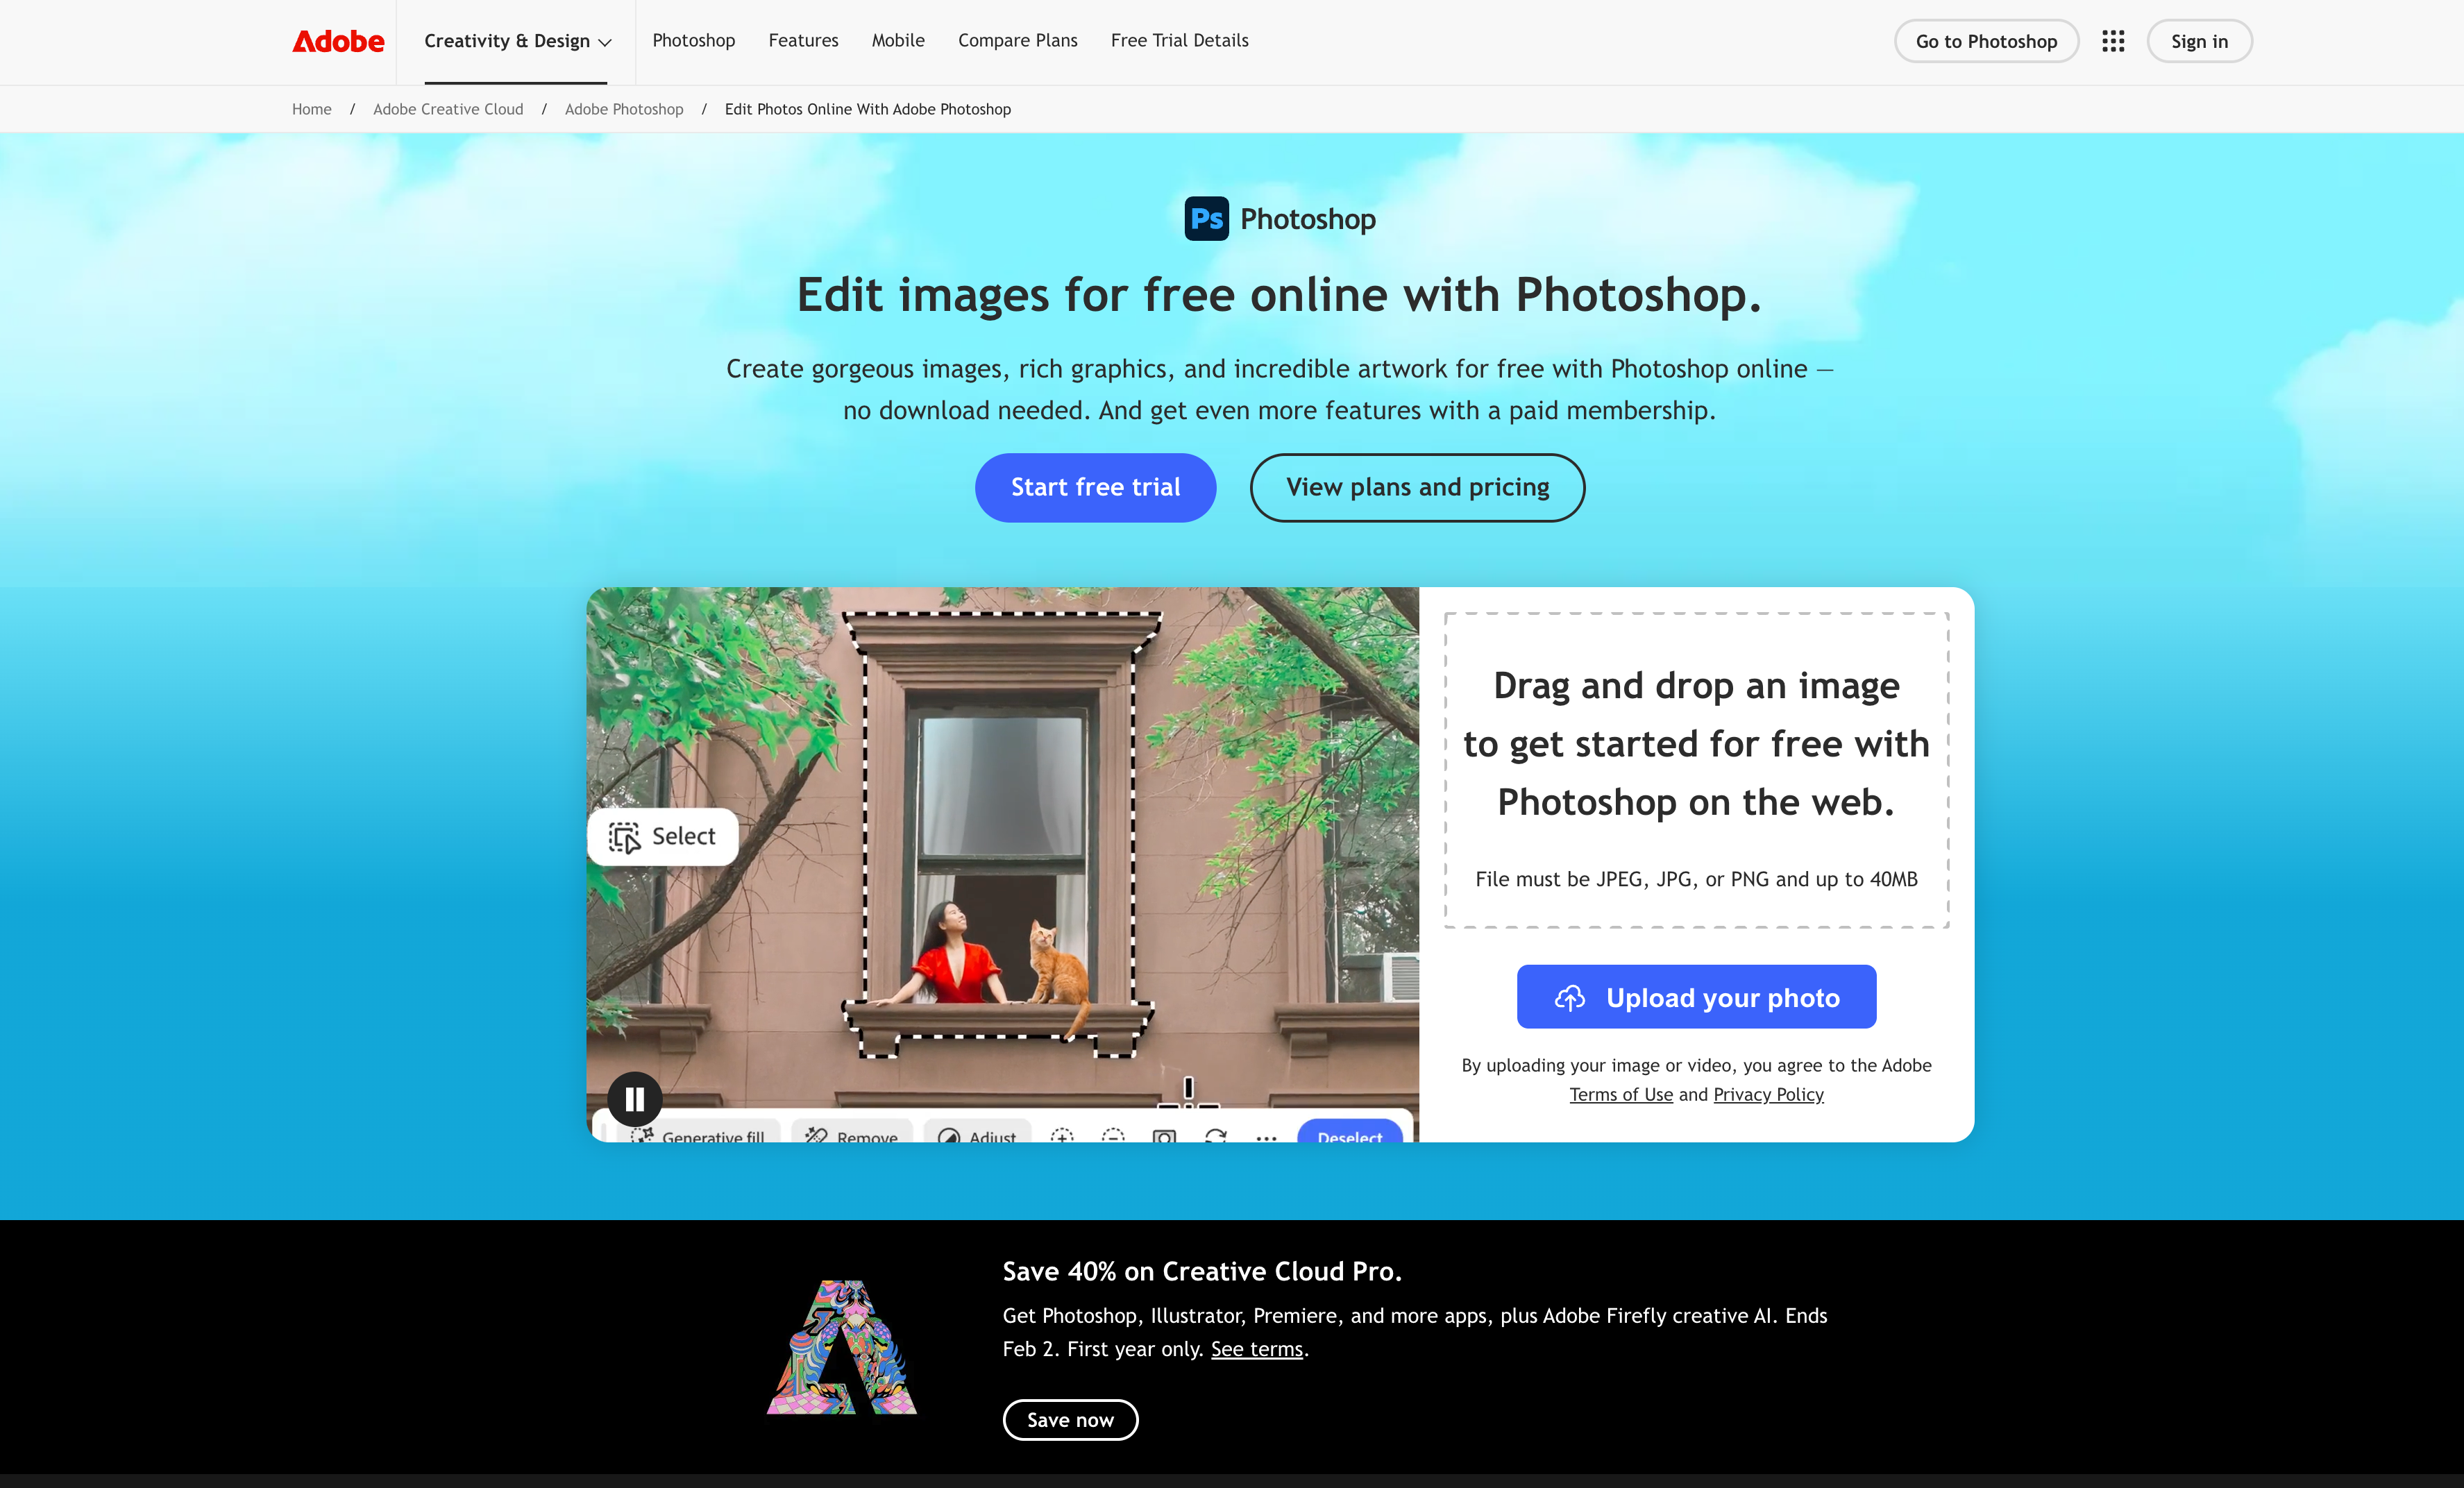Go to the Features nav item

pos(803,41)
